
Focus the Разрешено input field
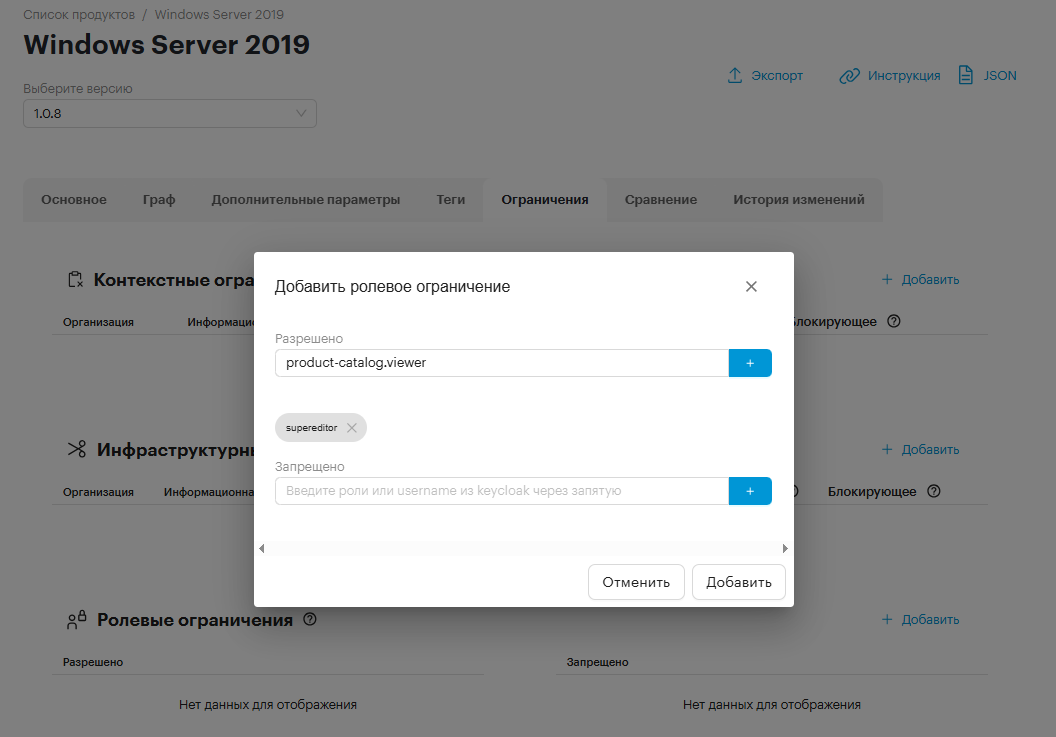pyautogui.click(x=502, y=363)
